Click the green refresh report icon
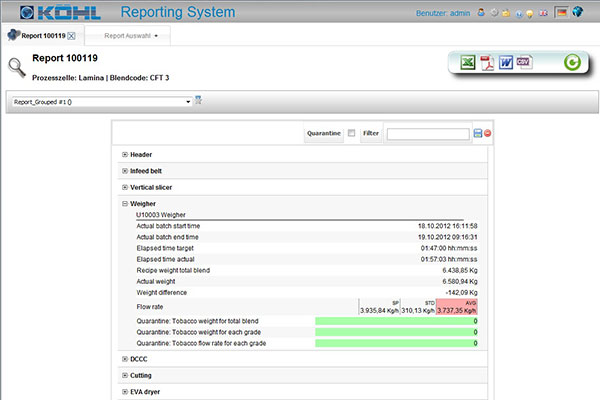 (x=572, y=63)
